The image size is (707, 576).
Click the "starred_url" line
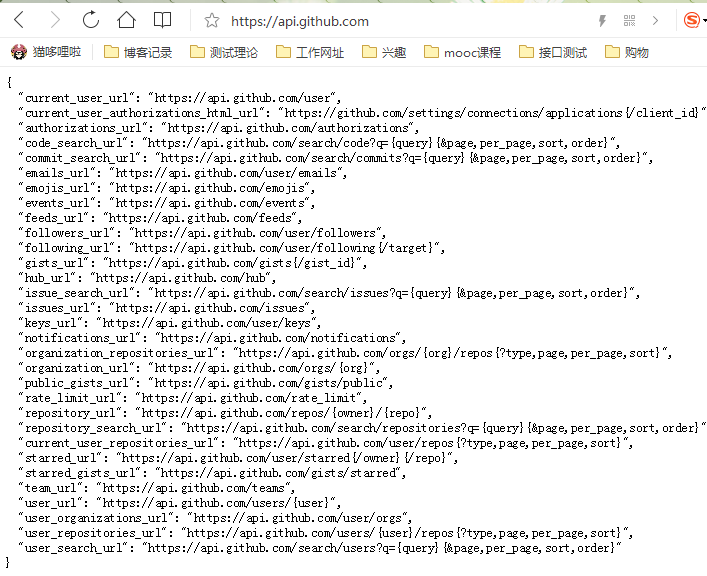[238, 458]
